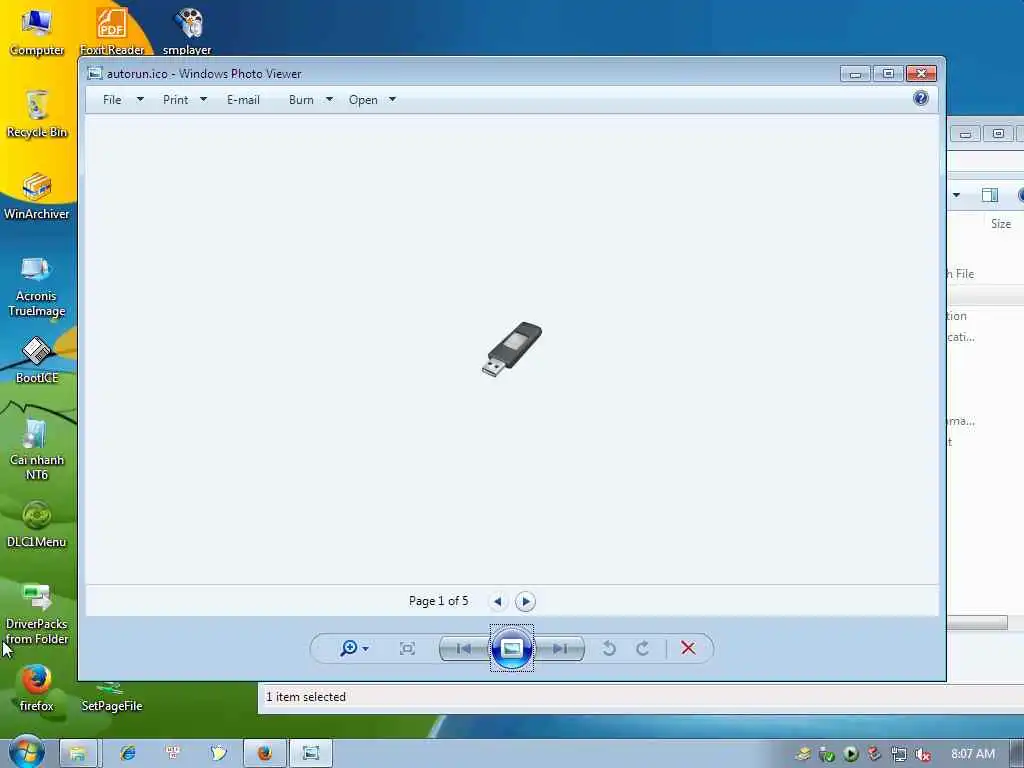This screenshot has width=1024, height=768.
Task: Open the view options dropdown in Explorer
Action: (x=956, y=195)
